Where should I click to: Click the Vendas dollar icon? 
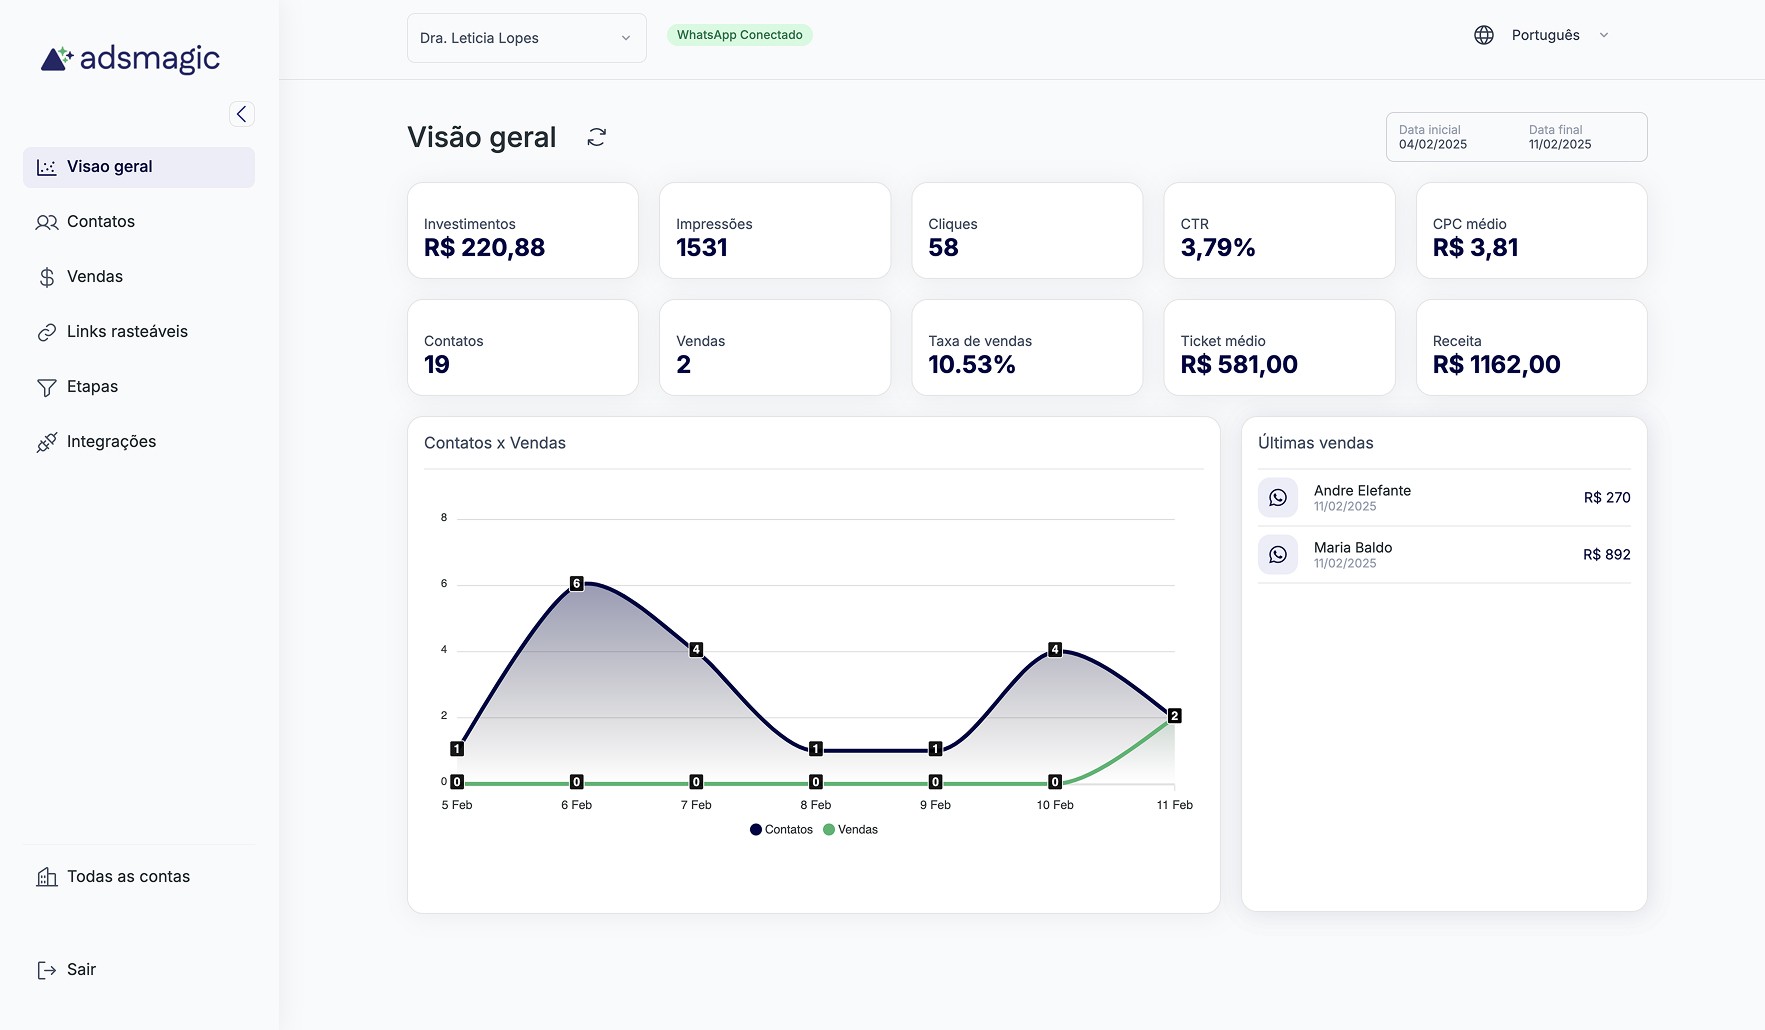(47, 277)
